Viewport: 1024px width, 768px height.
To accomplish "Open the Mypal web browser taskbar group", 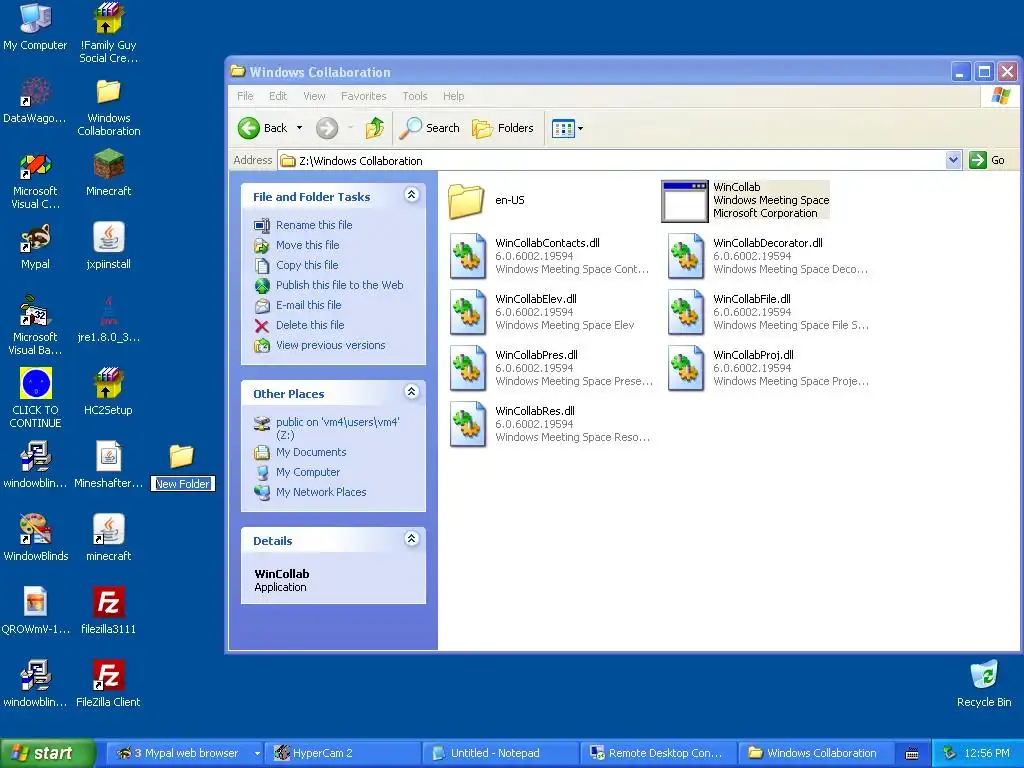I will (185, 753).
